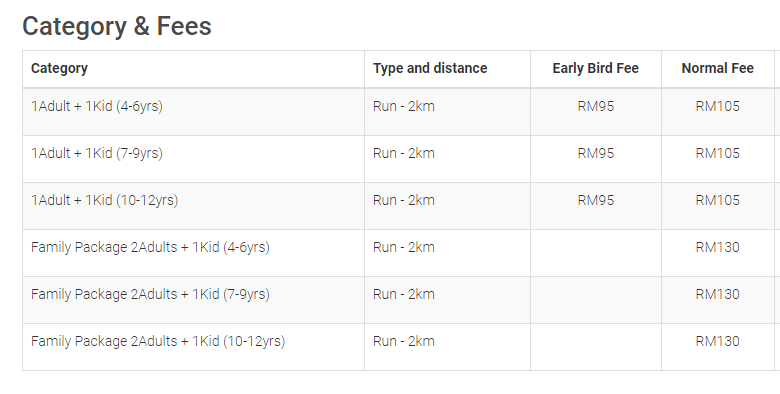This screenshot has width=780, height=394.
Task: Click RM105 normal fee for 1Adult 4-6yrs
Action: (x=717, y=106)
